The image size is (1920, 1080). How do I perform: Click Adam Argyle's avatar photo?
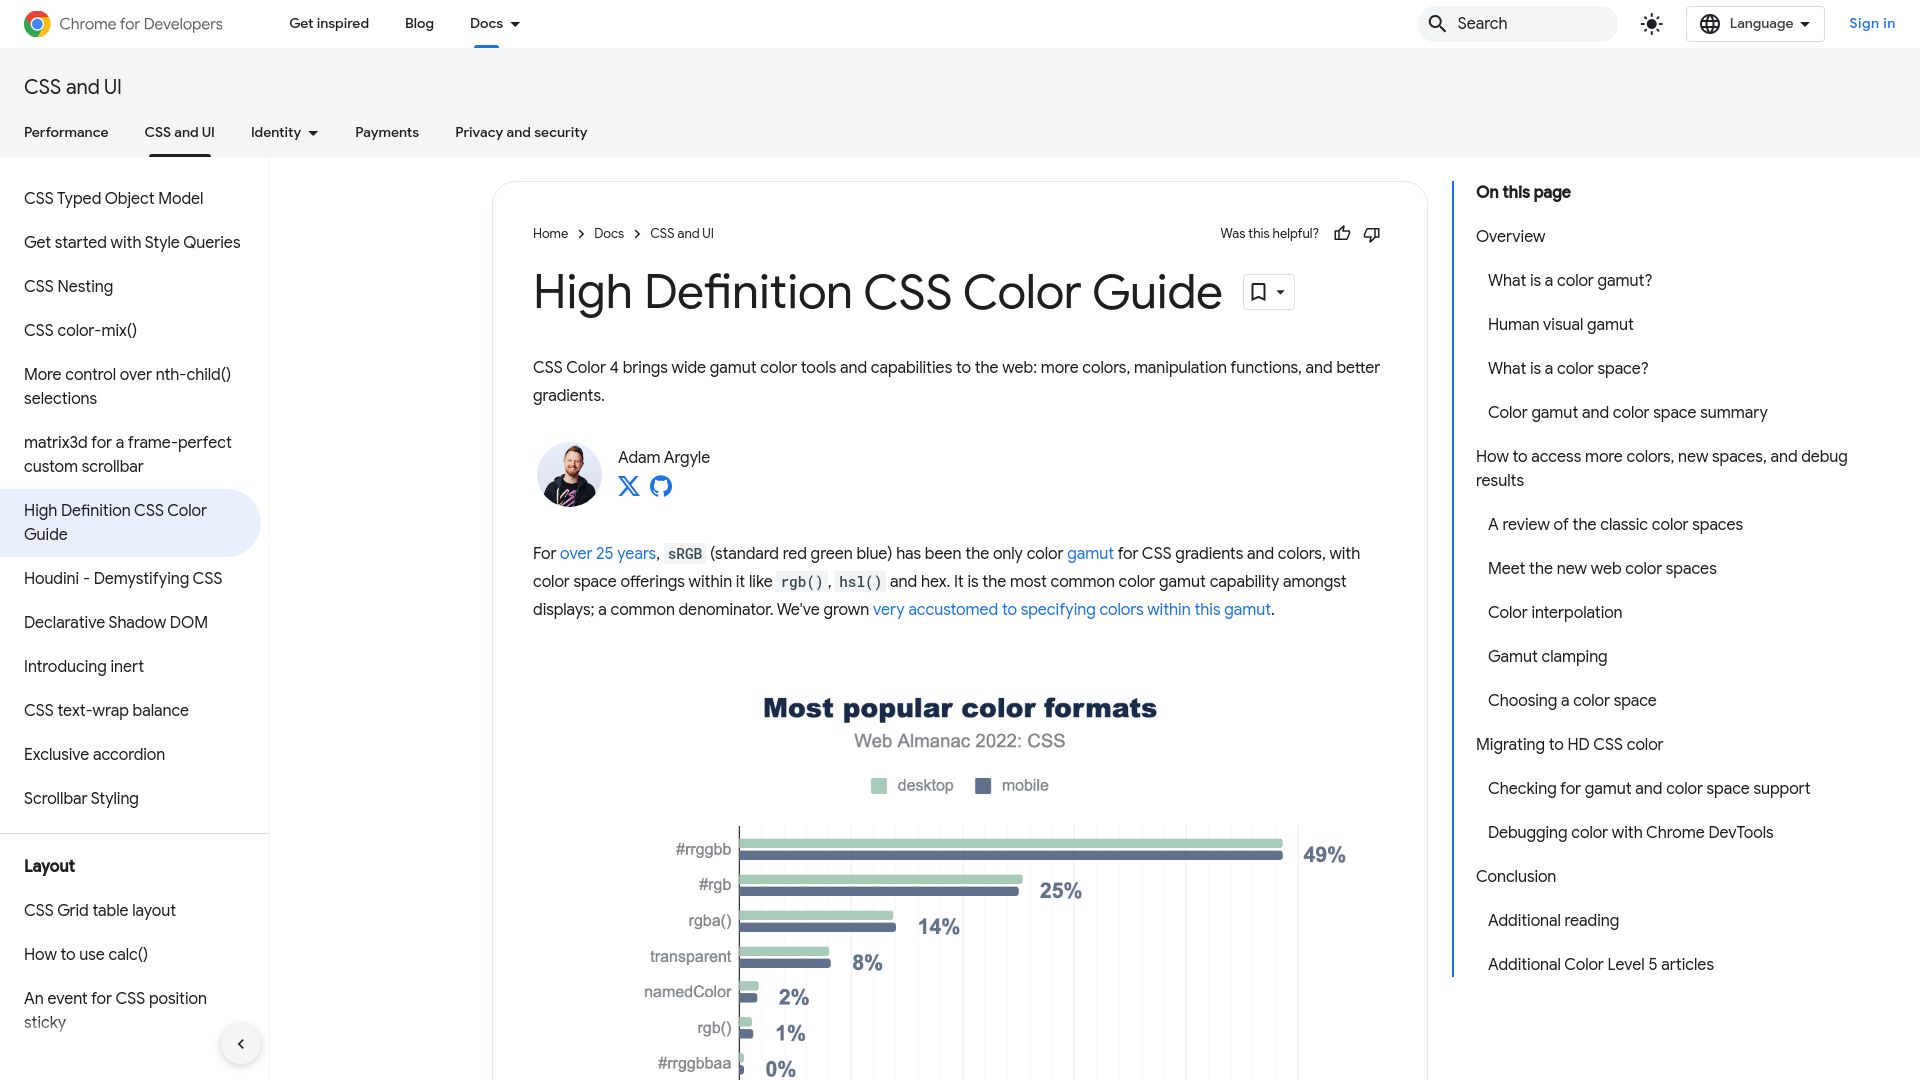[x=569, y=474]
